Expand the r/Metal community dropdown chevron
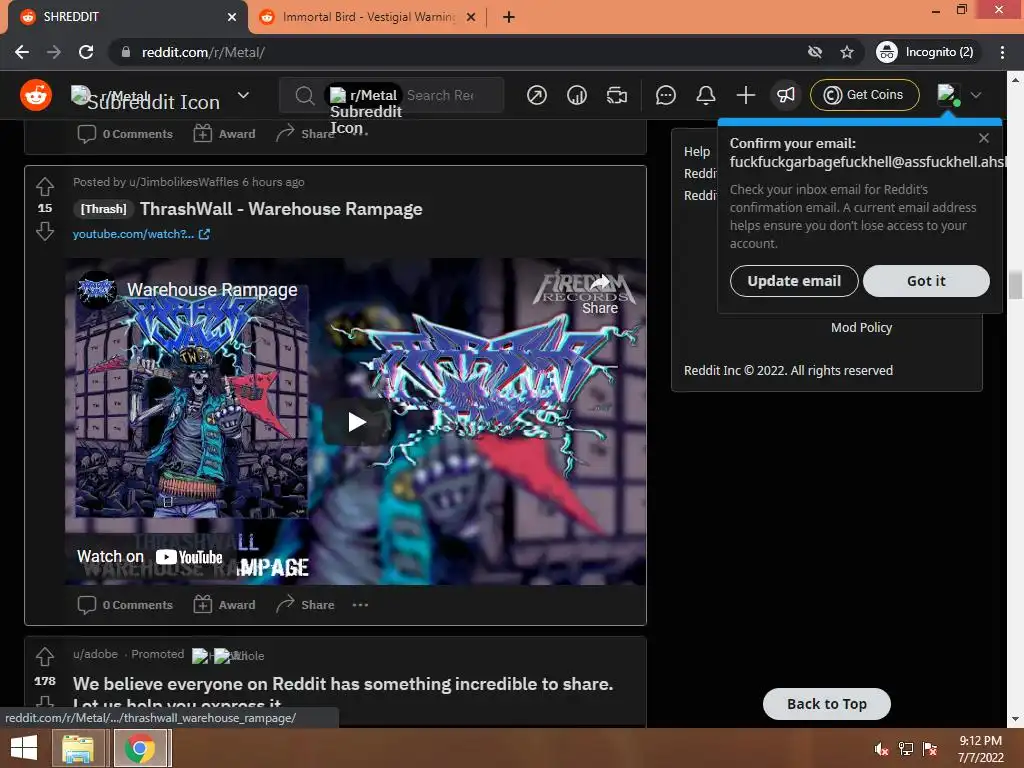Image resolution: width=1024 pixels, height=768 pixels. 244,95
